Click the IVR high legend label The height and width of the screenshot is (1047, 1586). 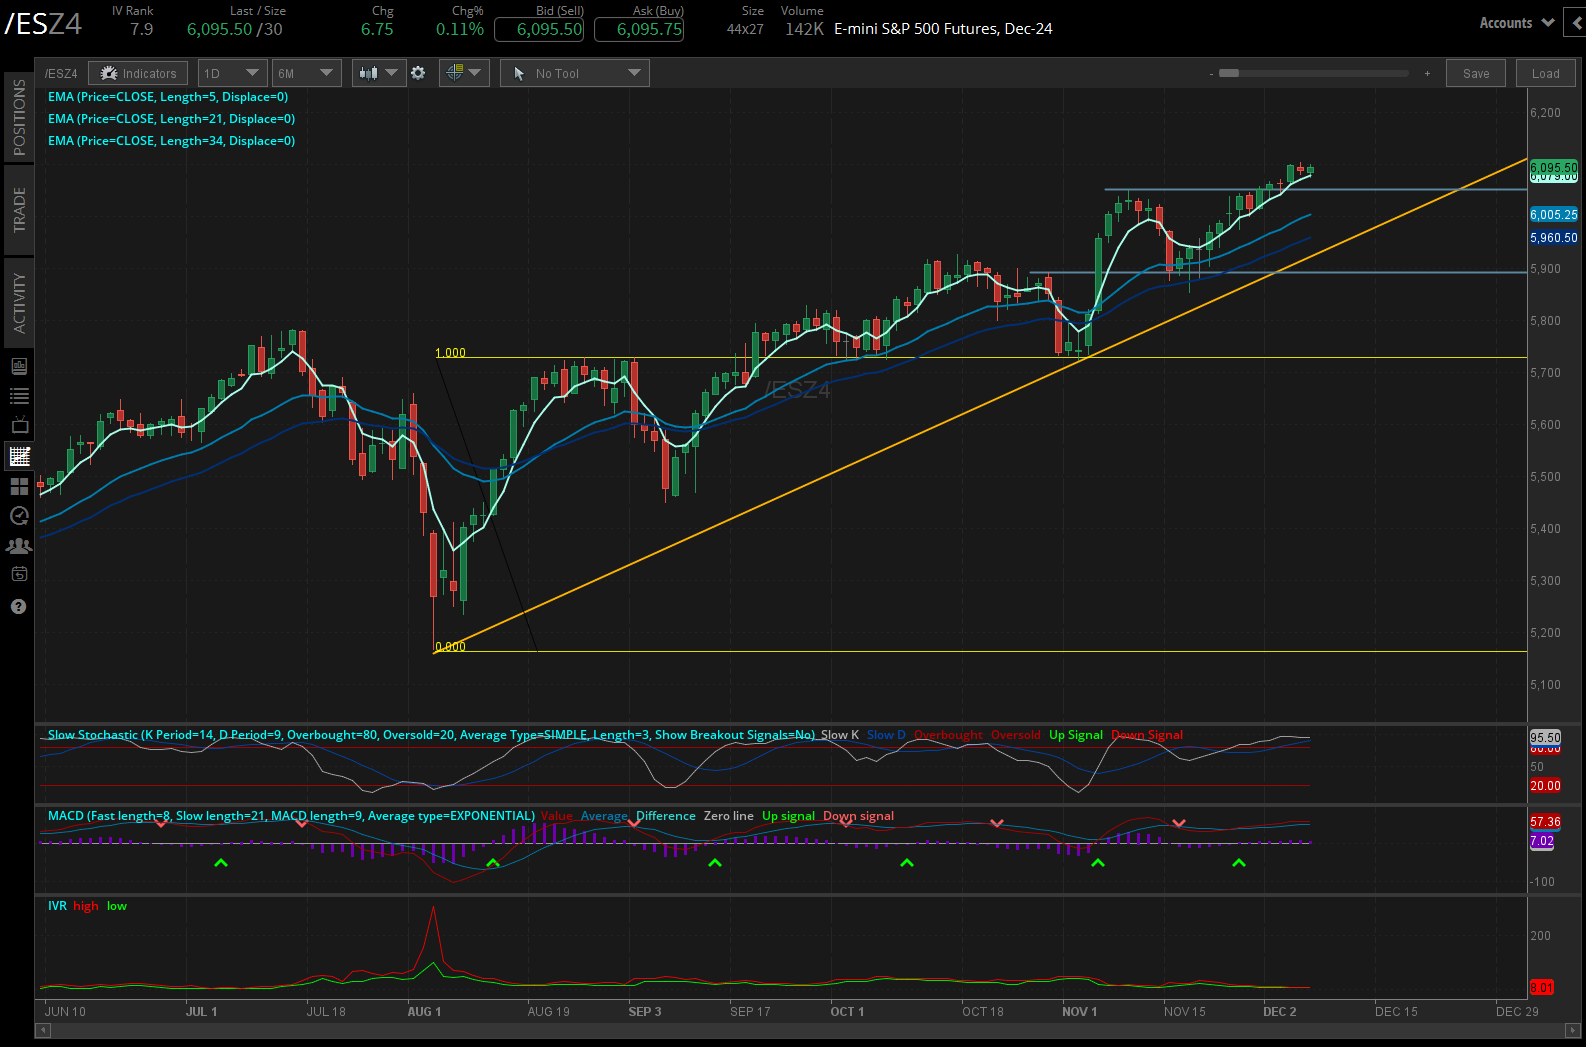point(86,906)
